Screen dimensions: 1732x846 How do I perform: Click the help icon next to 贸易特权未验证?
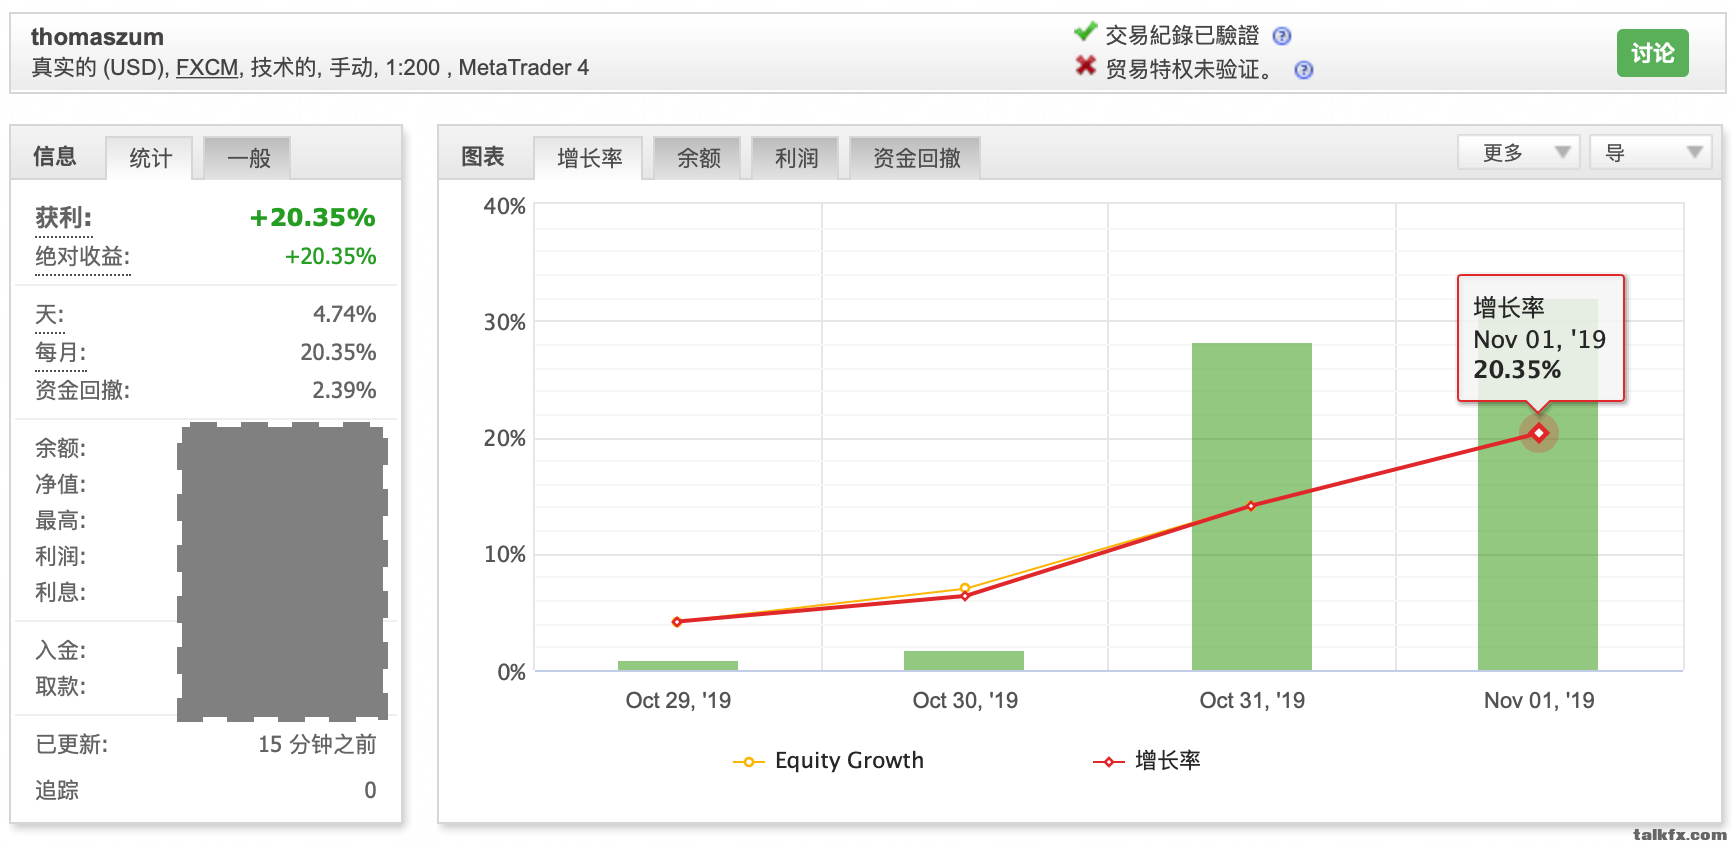[x=1304, y=70]
